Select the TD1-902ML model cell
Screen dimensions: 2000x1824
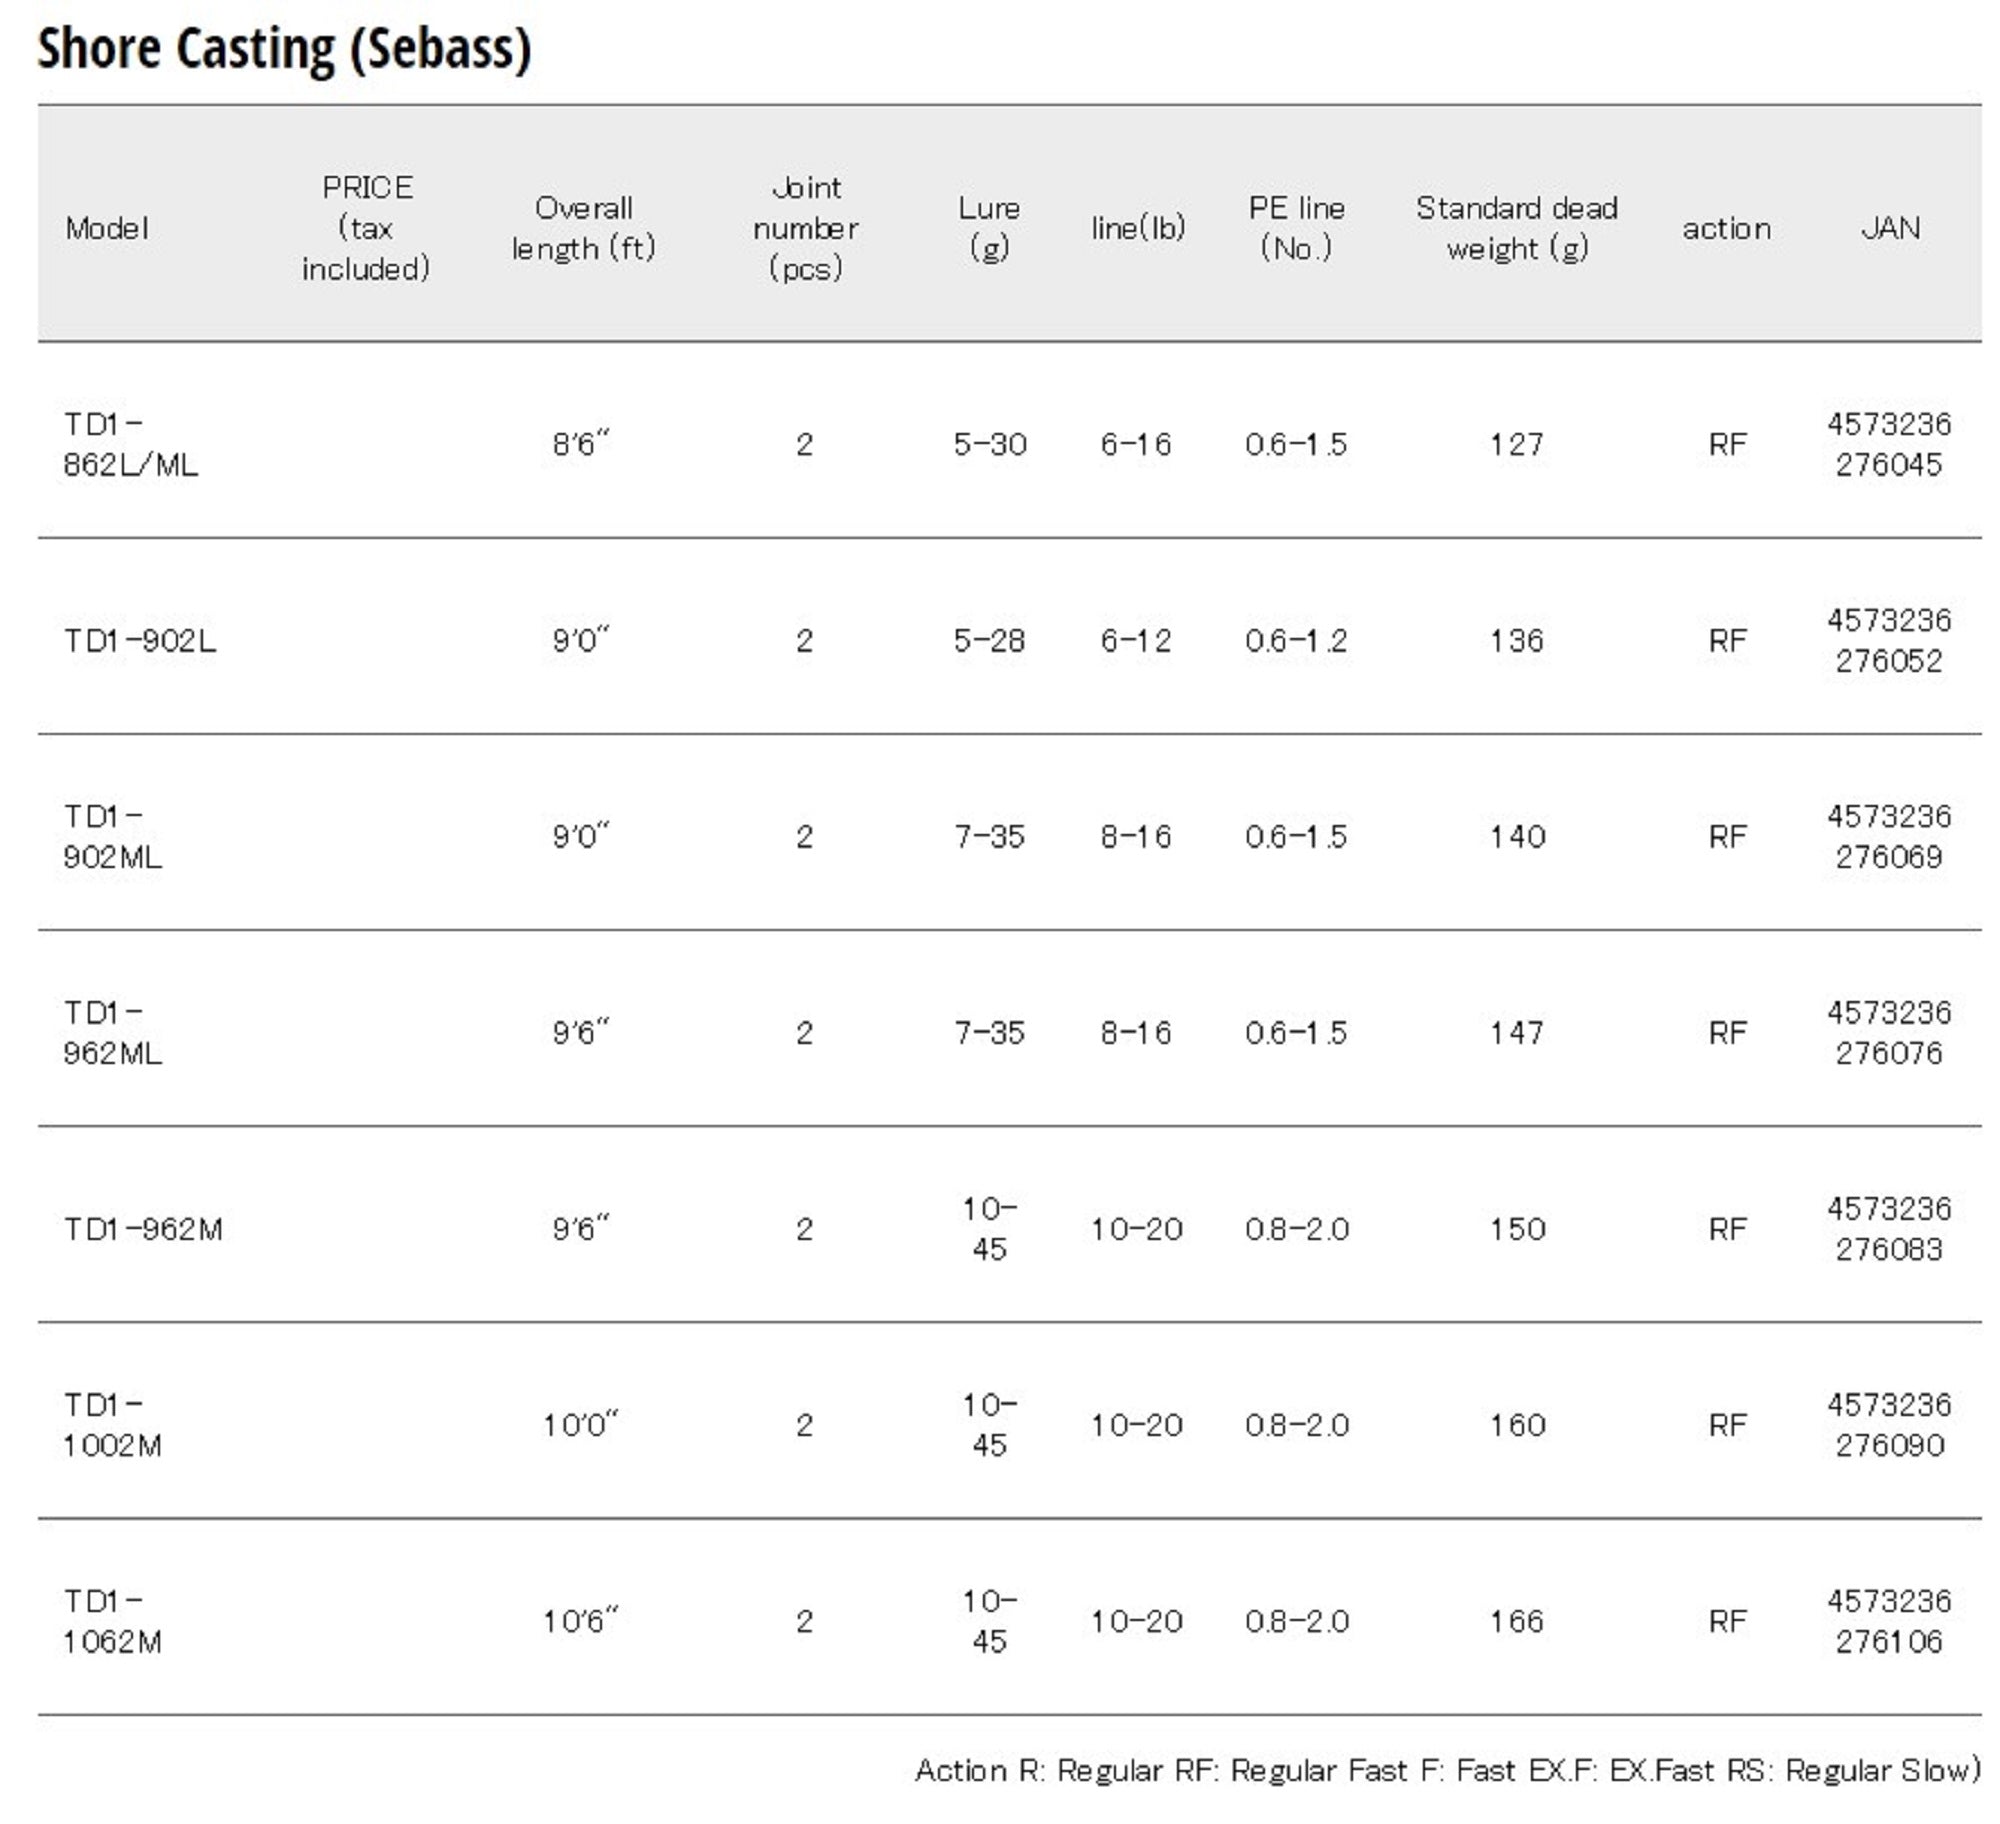pos(113,836)
